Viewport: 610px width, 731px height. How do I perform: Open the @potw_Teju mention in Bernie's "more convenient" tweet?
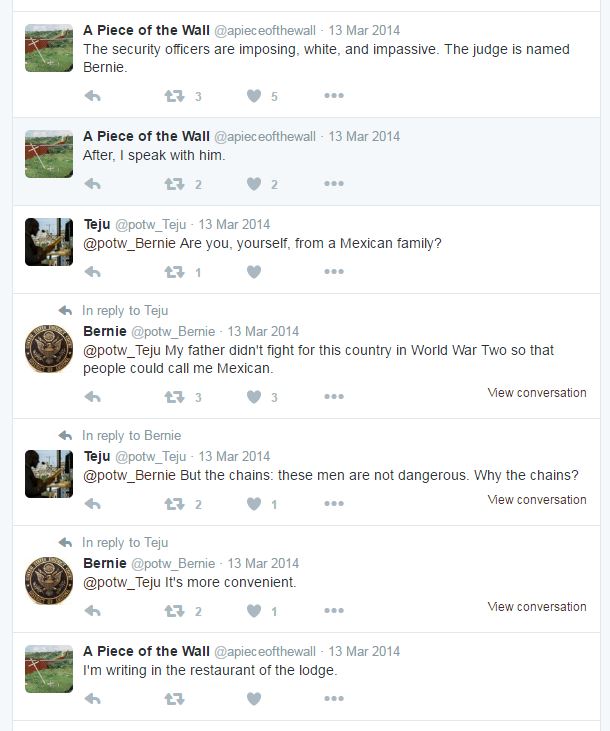click(122, 582)
